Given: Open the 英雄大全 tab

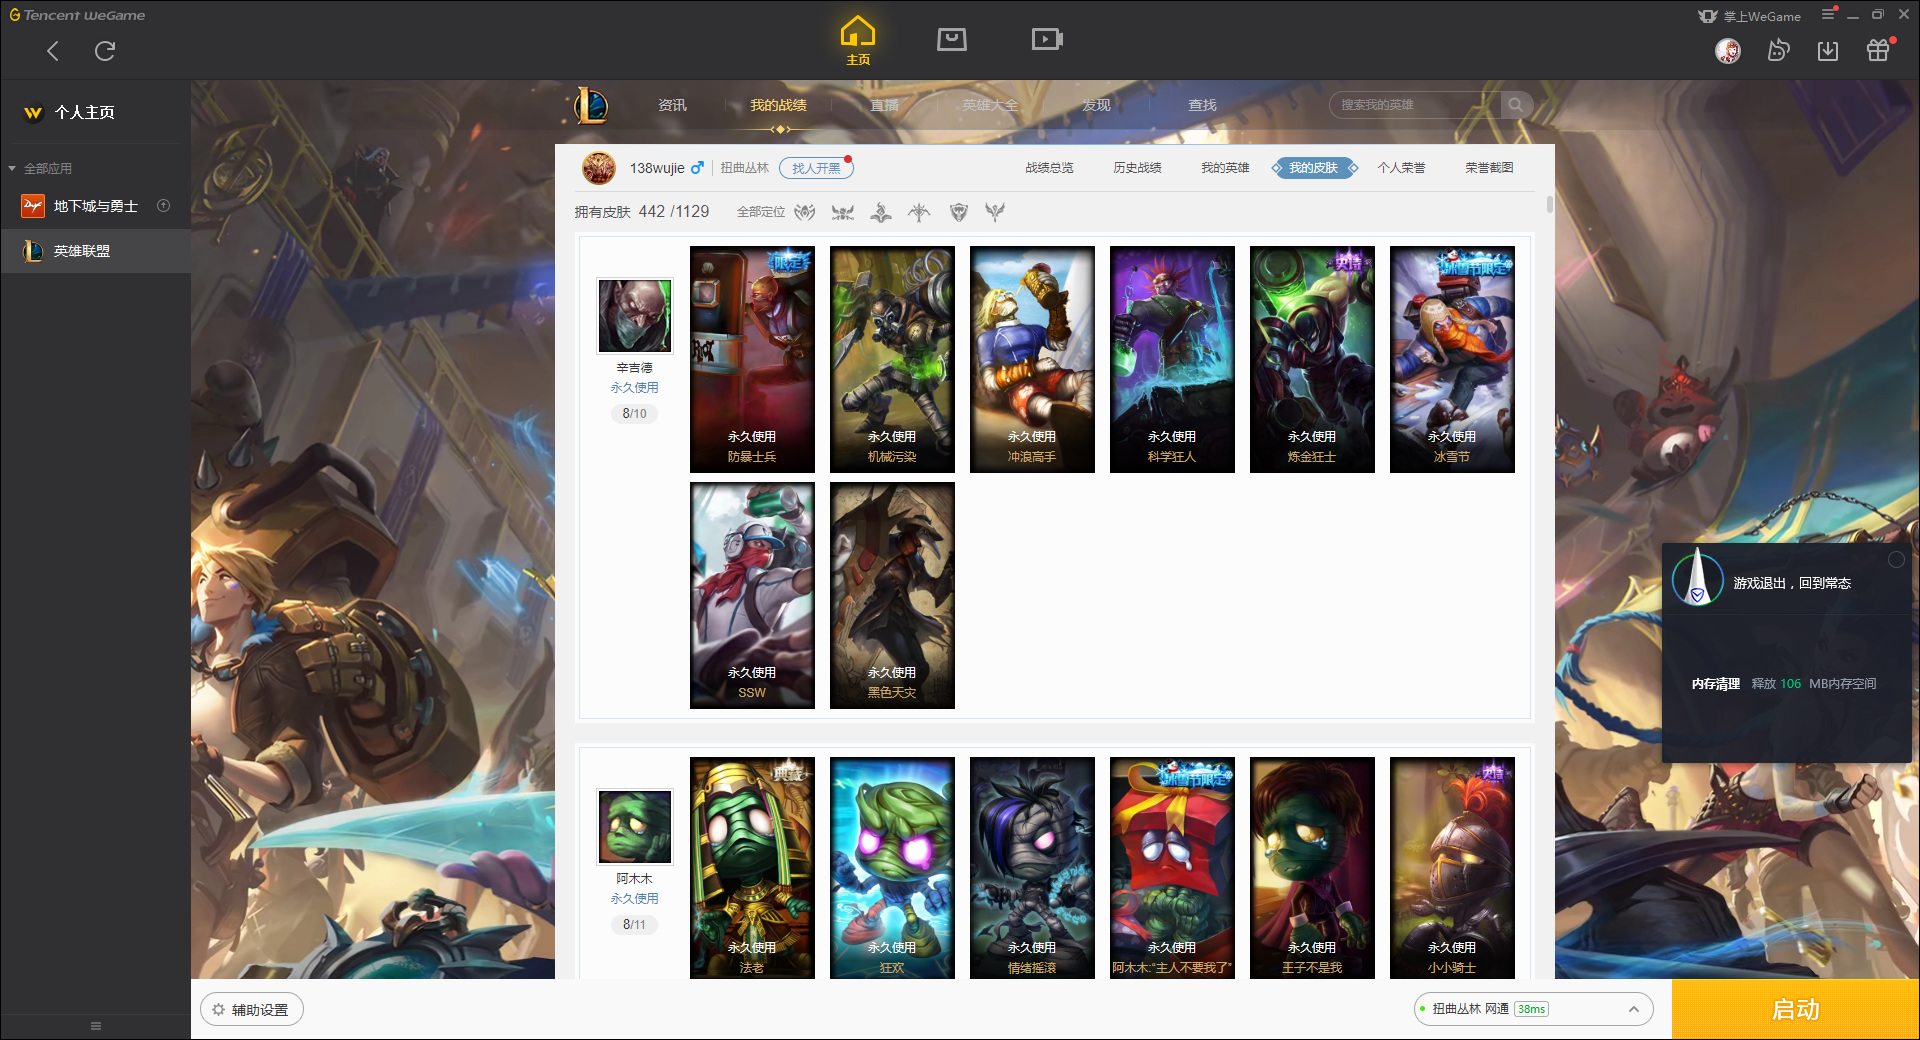Looking at the screenshot, I should pyautogui.click(x=990, y=105).
